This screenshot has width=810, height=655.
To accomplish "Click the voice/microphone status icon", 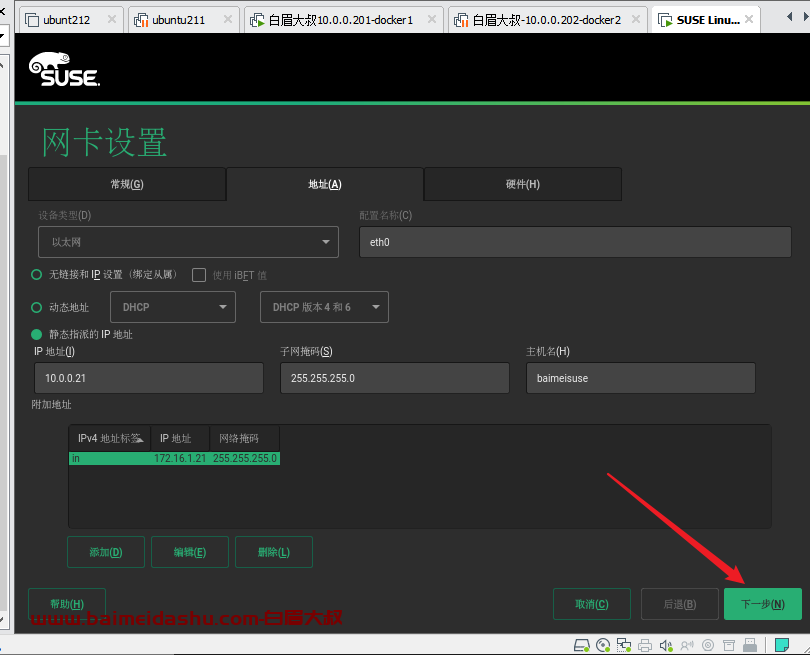I will pos(687,645).
